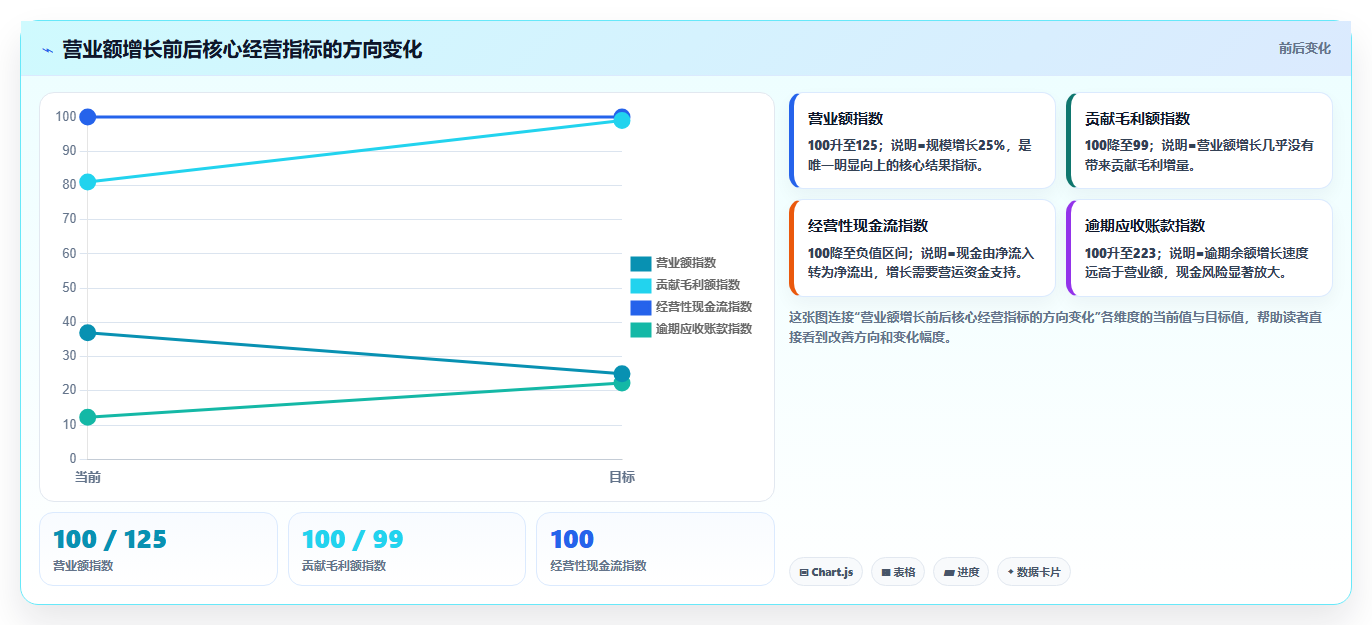Click the 表格 tag chip
The width and height of the screenshot is (1372, 625).
tap(898, 572)
